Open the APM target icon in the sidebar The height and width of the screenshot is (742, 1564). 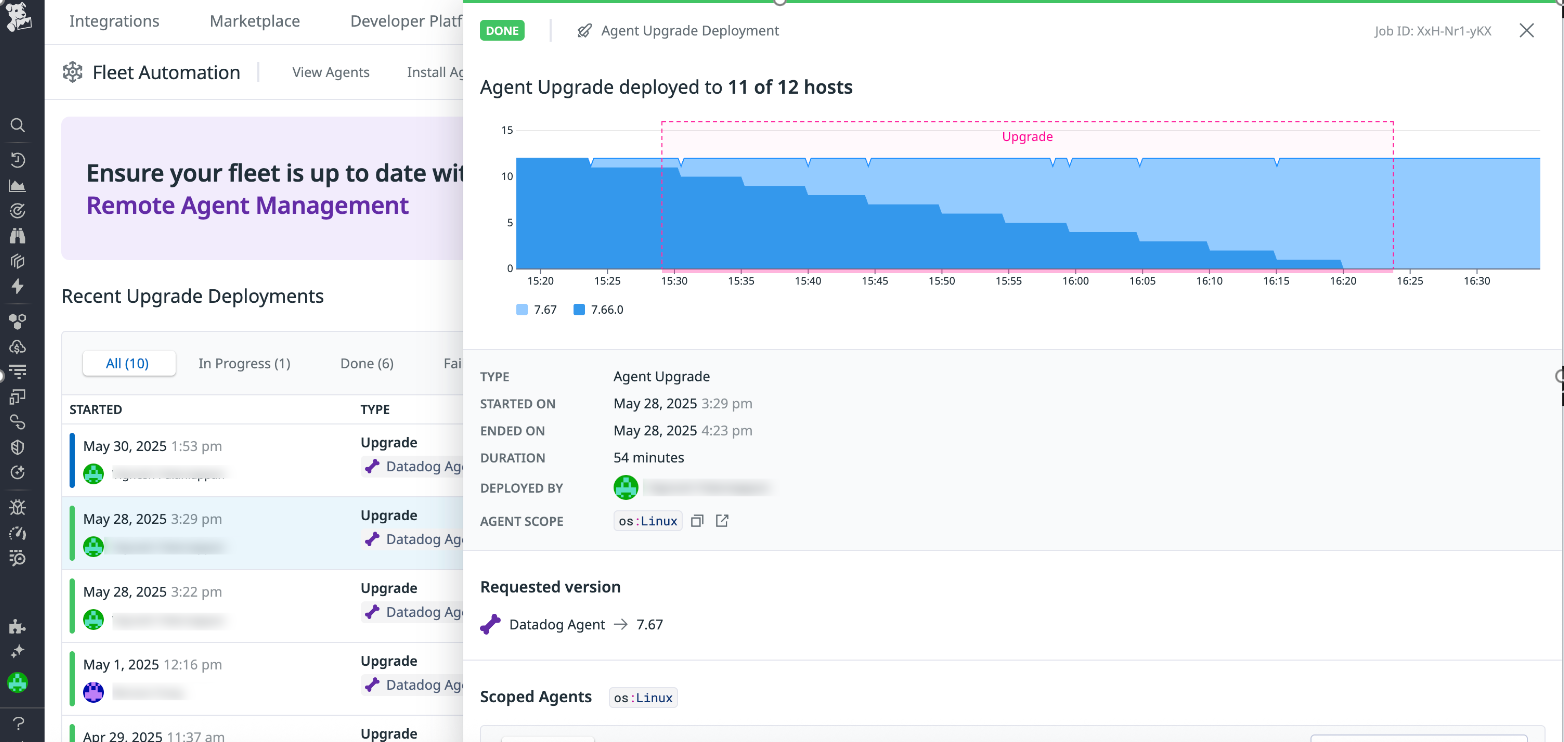tap(17, 210)
